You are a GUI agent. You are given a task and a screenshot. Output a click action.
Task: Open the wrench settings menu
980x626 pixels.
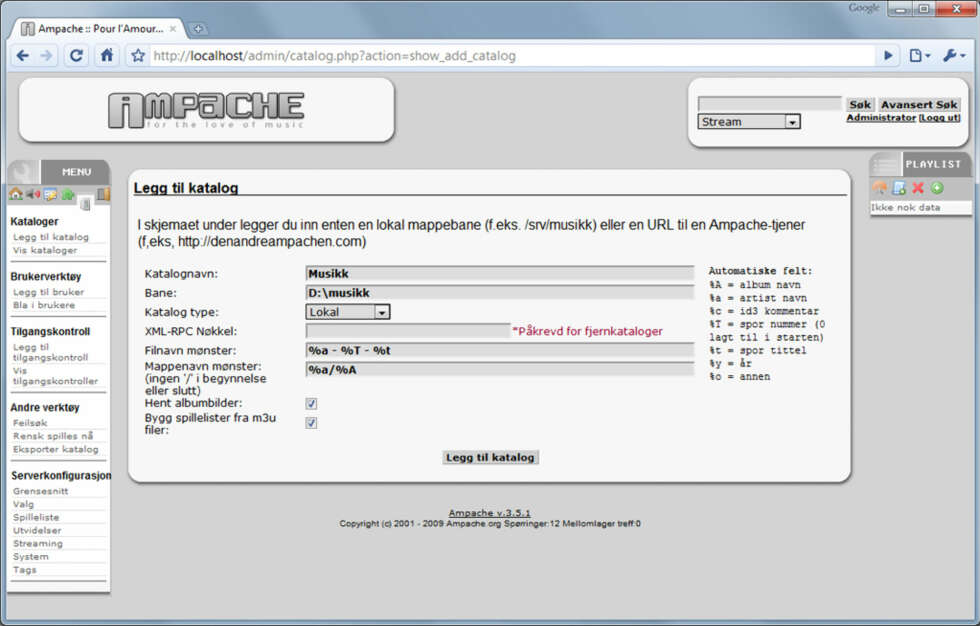click(954, 56)
